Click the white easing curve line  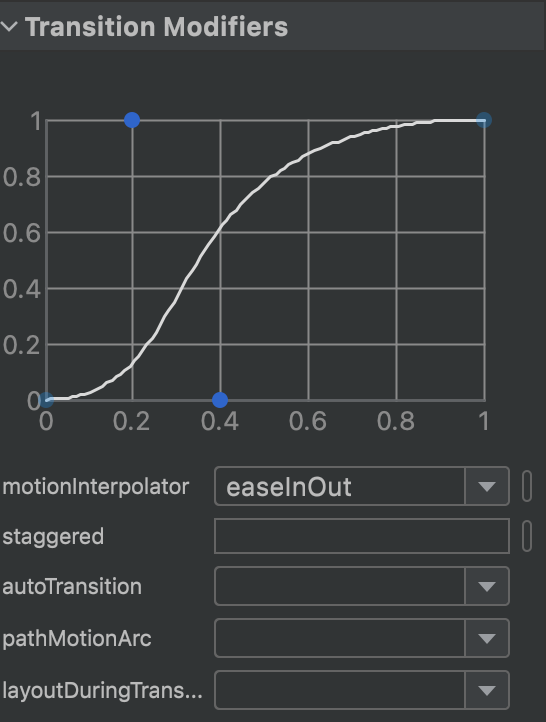click(184, 282)
